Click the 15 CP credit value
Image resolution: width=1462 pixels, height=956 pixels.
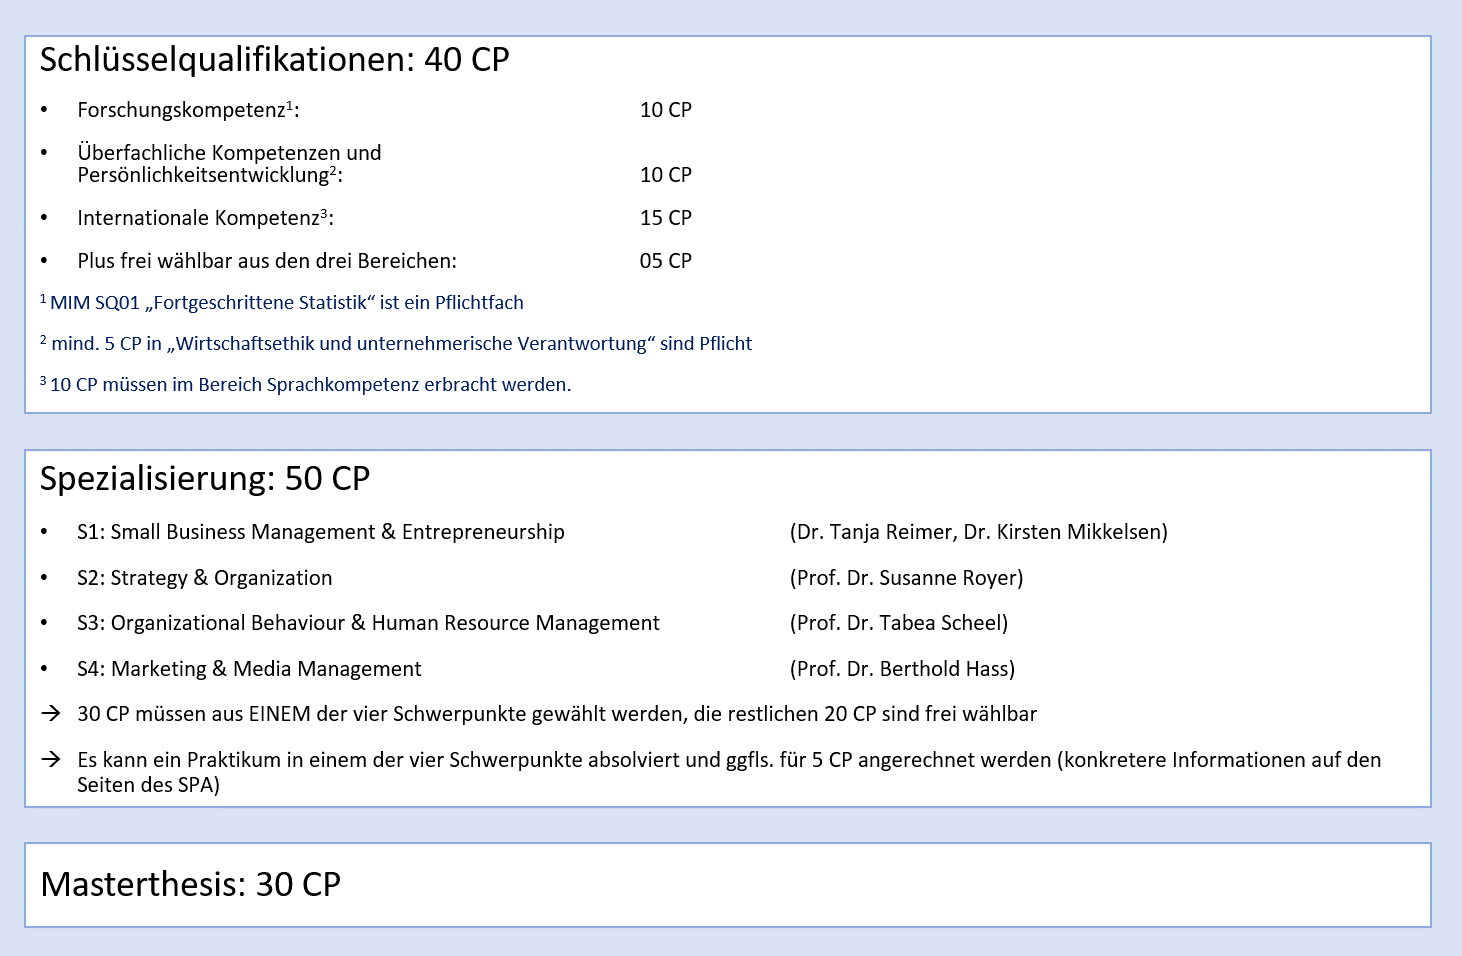click(x=665, y=218)
